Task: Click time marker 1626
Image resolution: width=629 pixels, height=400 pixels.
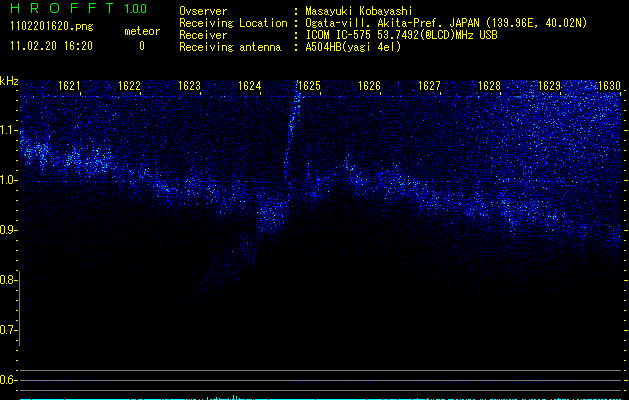Action: pos(369,85)
